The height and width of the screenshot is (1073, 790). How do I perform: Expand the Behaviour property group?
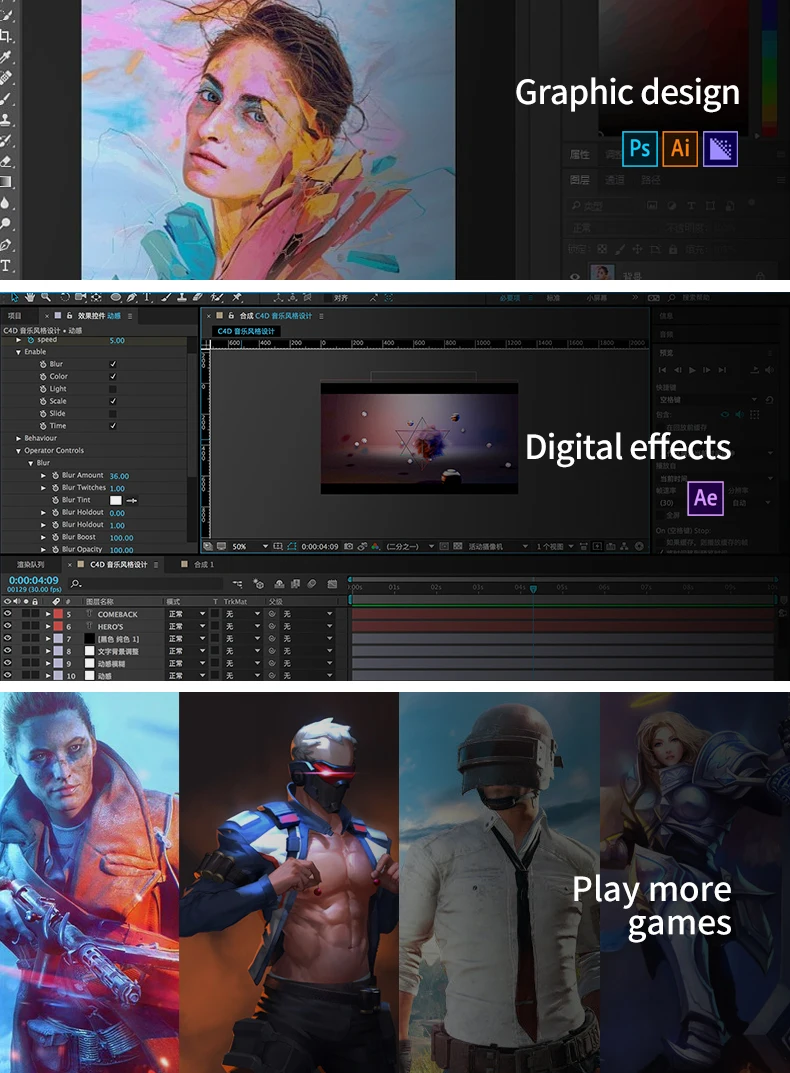tap(18, 438)
